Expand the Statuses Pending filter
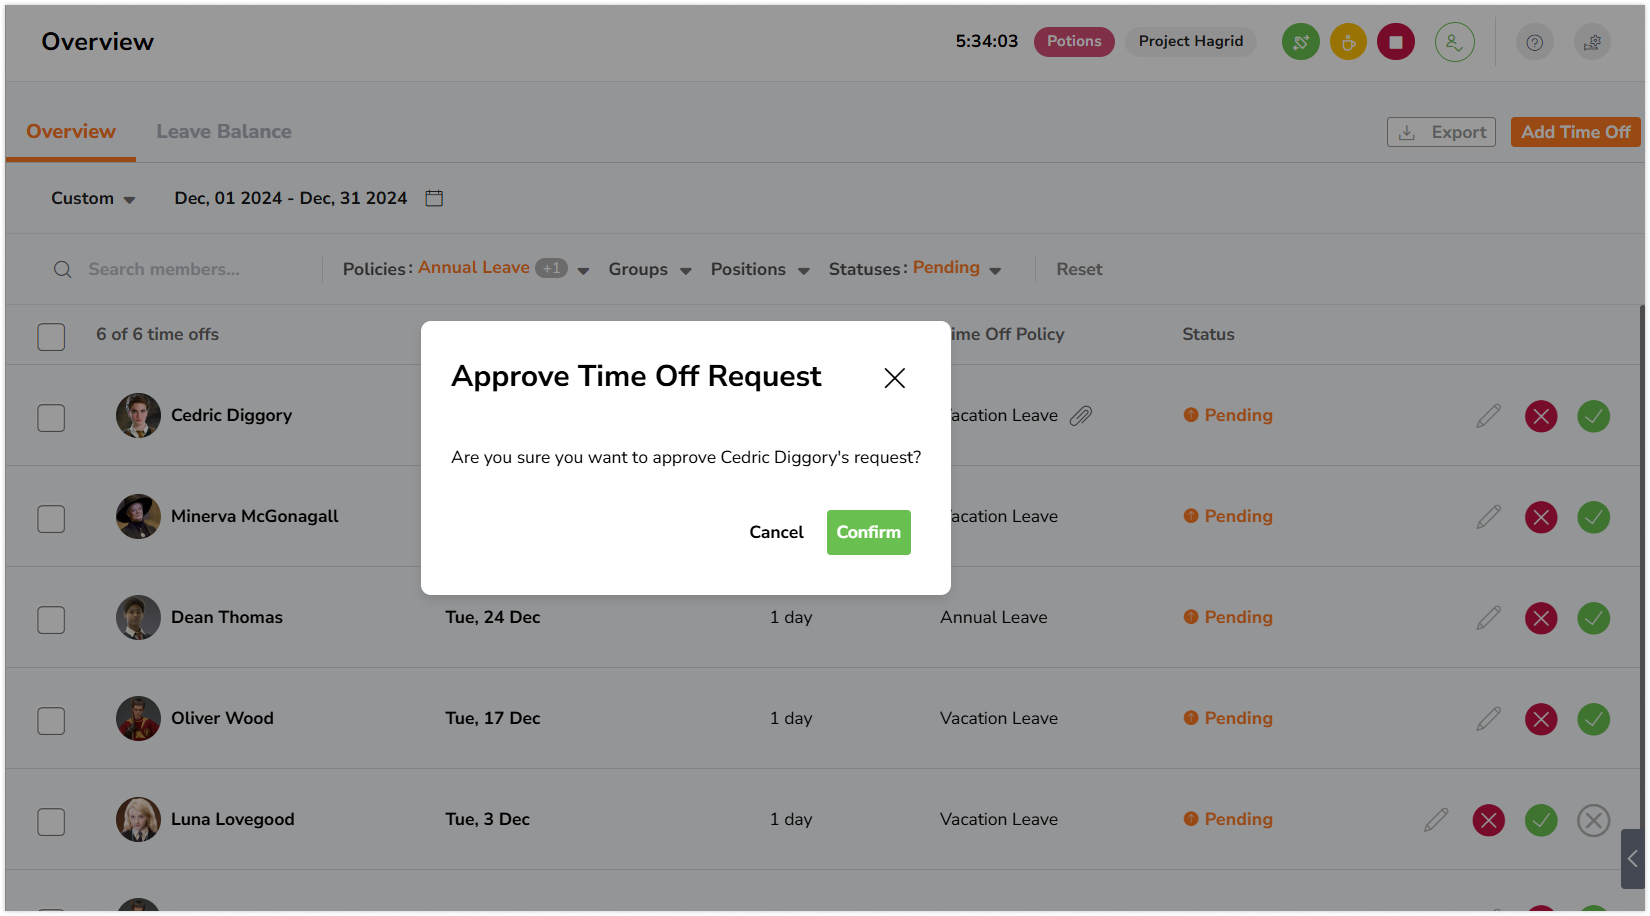This screenshot has height=916, width=1650. (915, 269)
